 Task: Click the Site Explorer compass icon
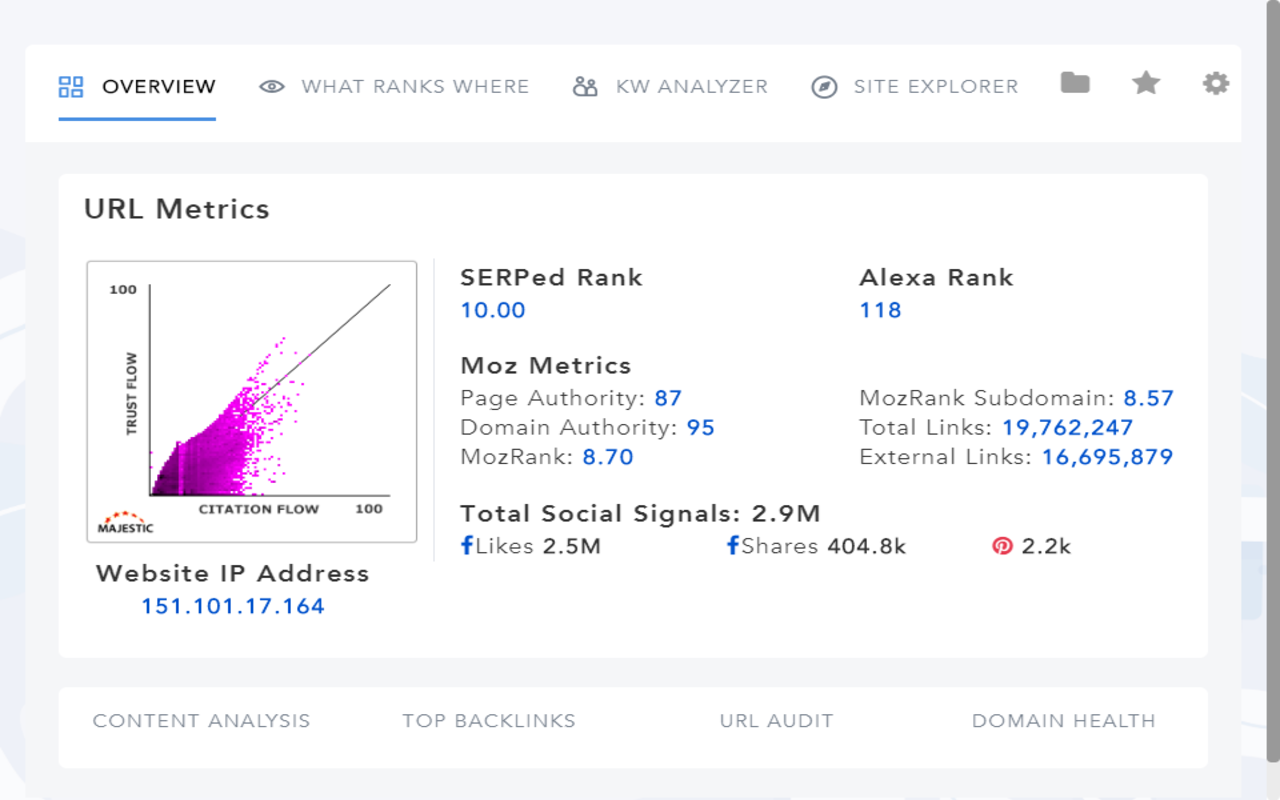click(x=824, y=87)
